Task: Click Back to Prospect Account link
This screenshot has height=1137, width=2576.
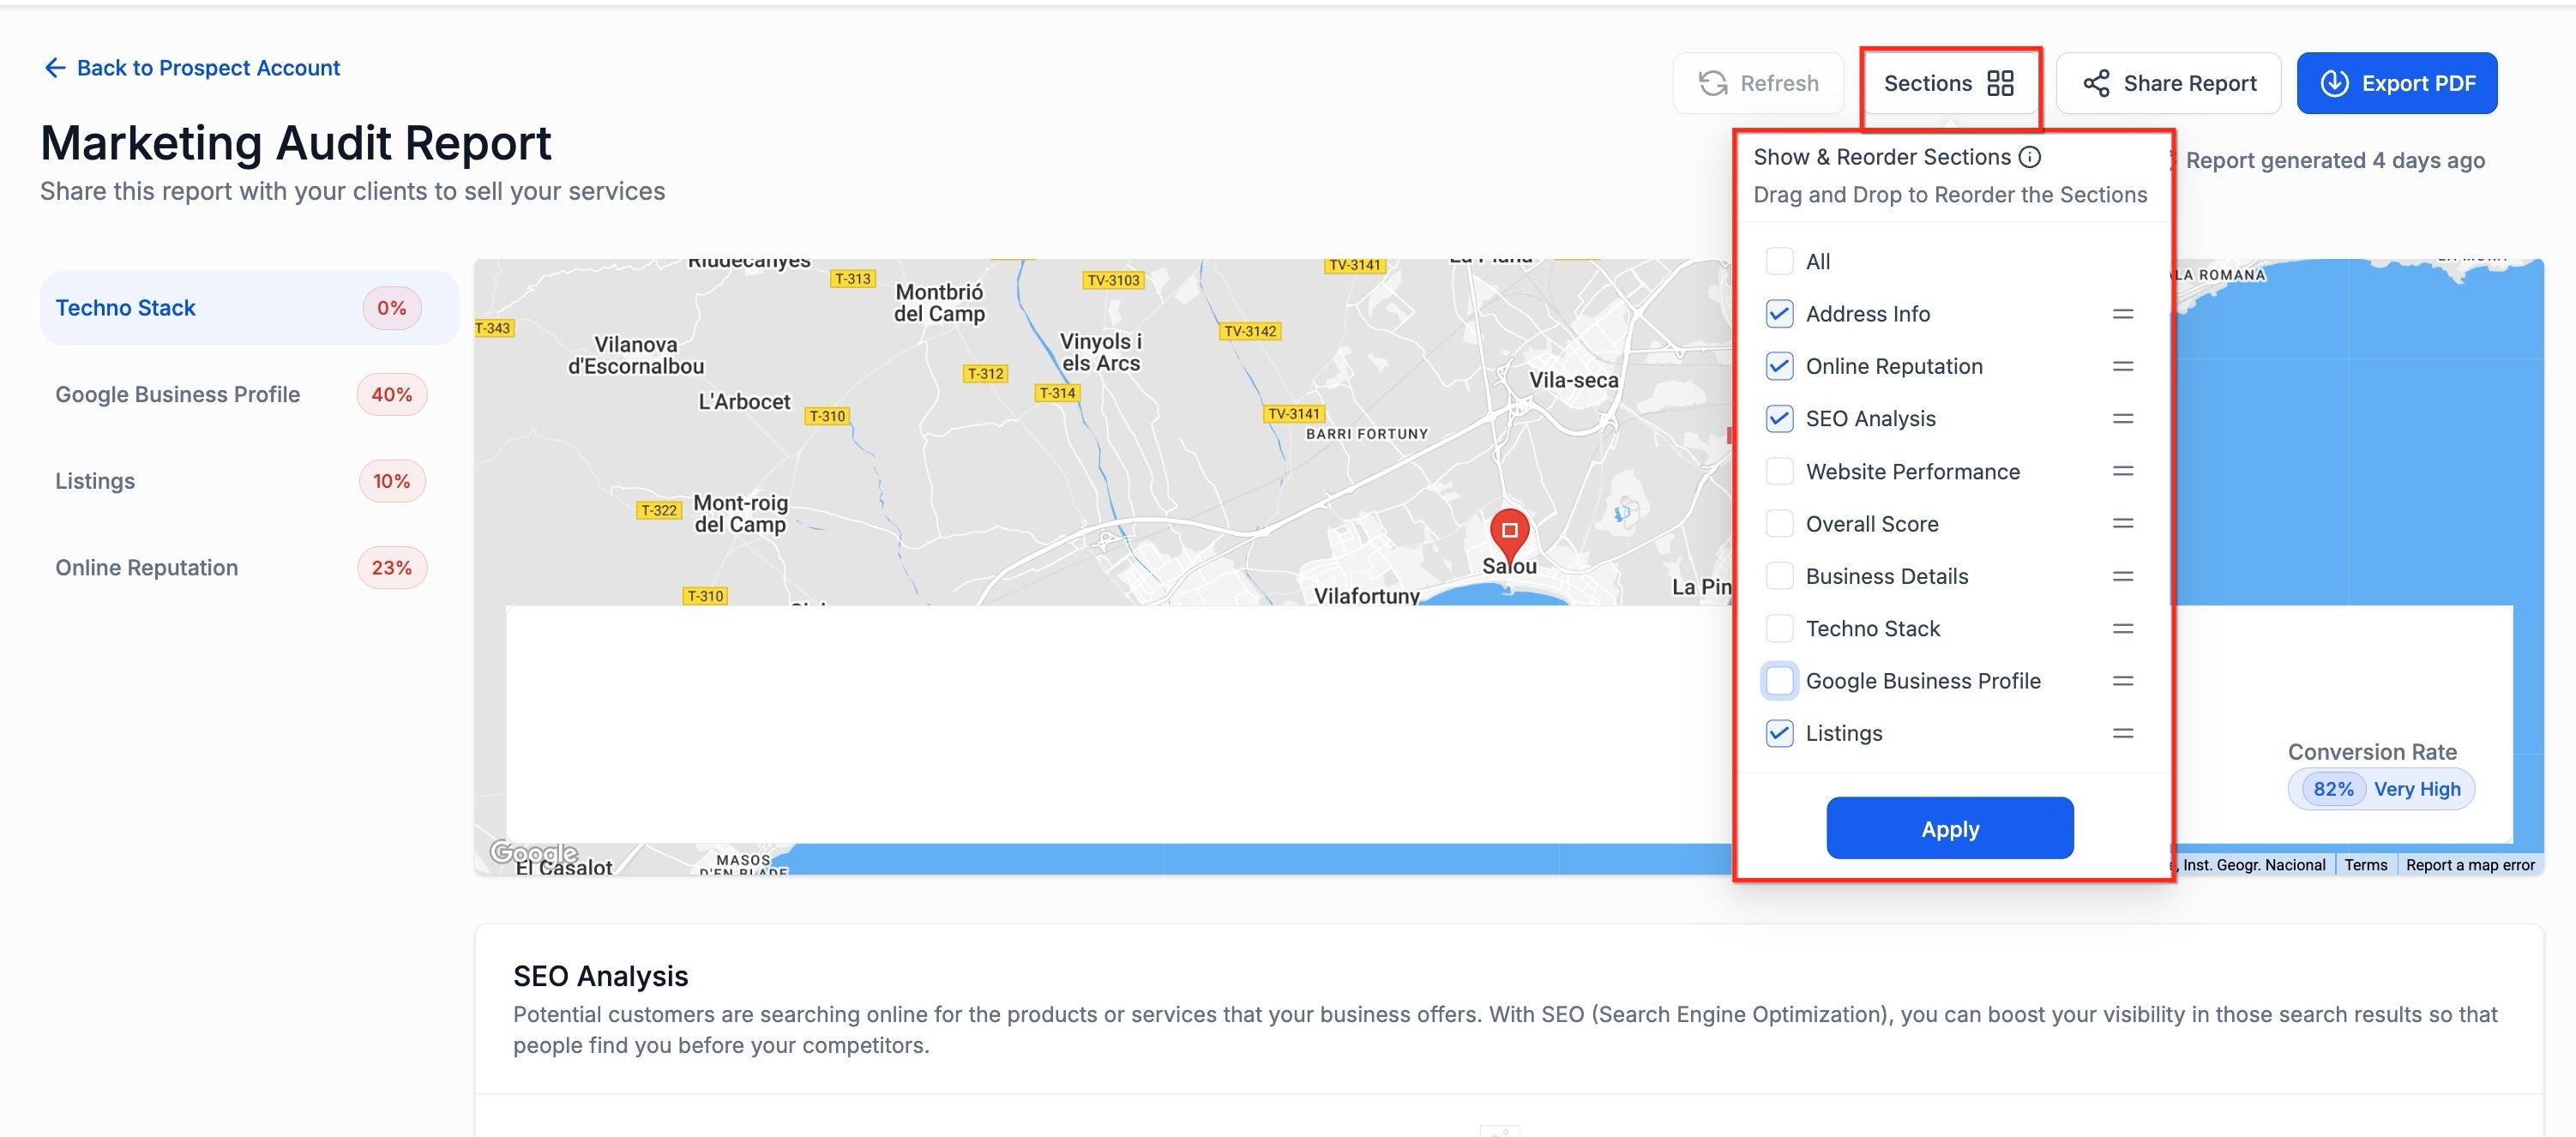Action: (x=208, y=68)
